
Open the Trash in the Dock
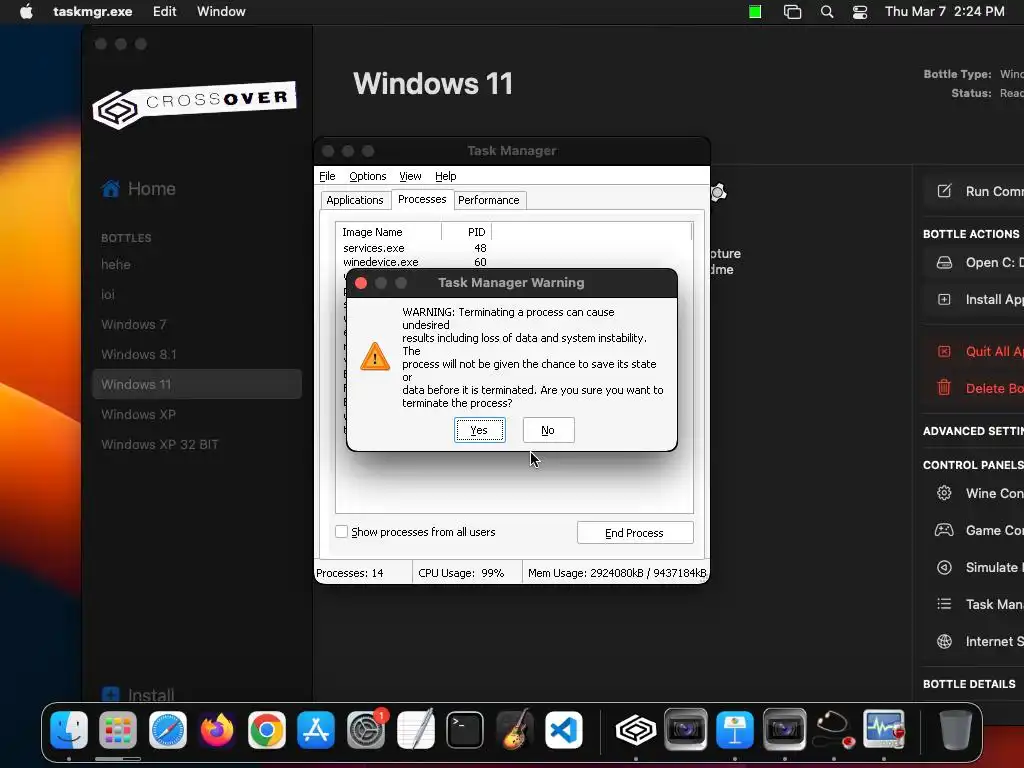955,729
